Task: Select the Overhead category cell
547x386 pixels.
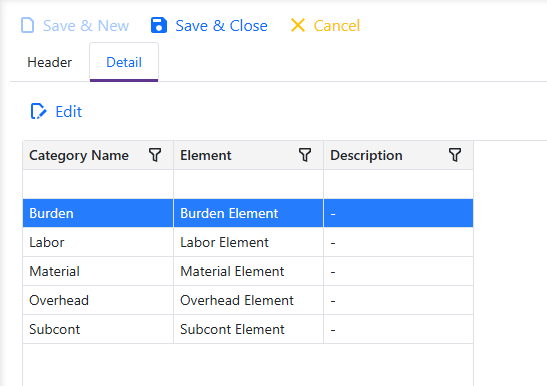Action: coord(98,300)
